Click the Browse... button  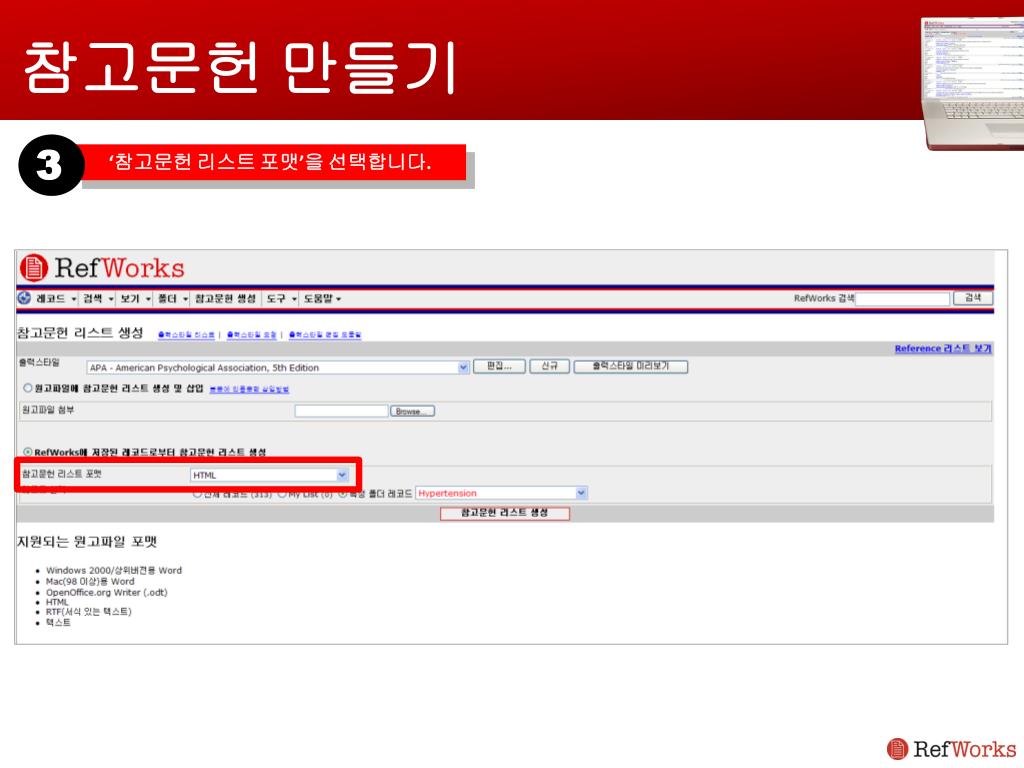(412, 411)
